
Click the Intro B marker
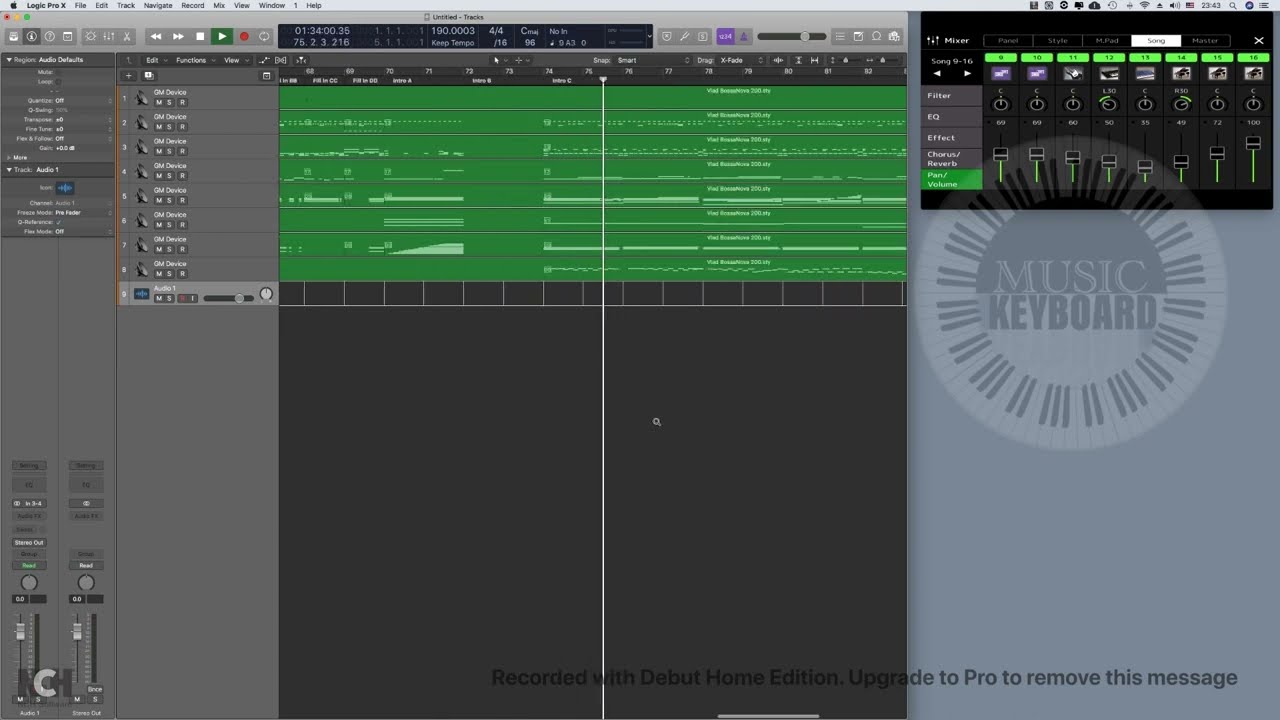click(482, 80)
